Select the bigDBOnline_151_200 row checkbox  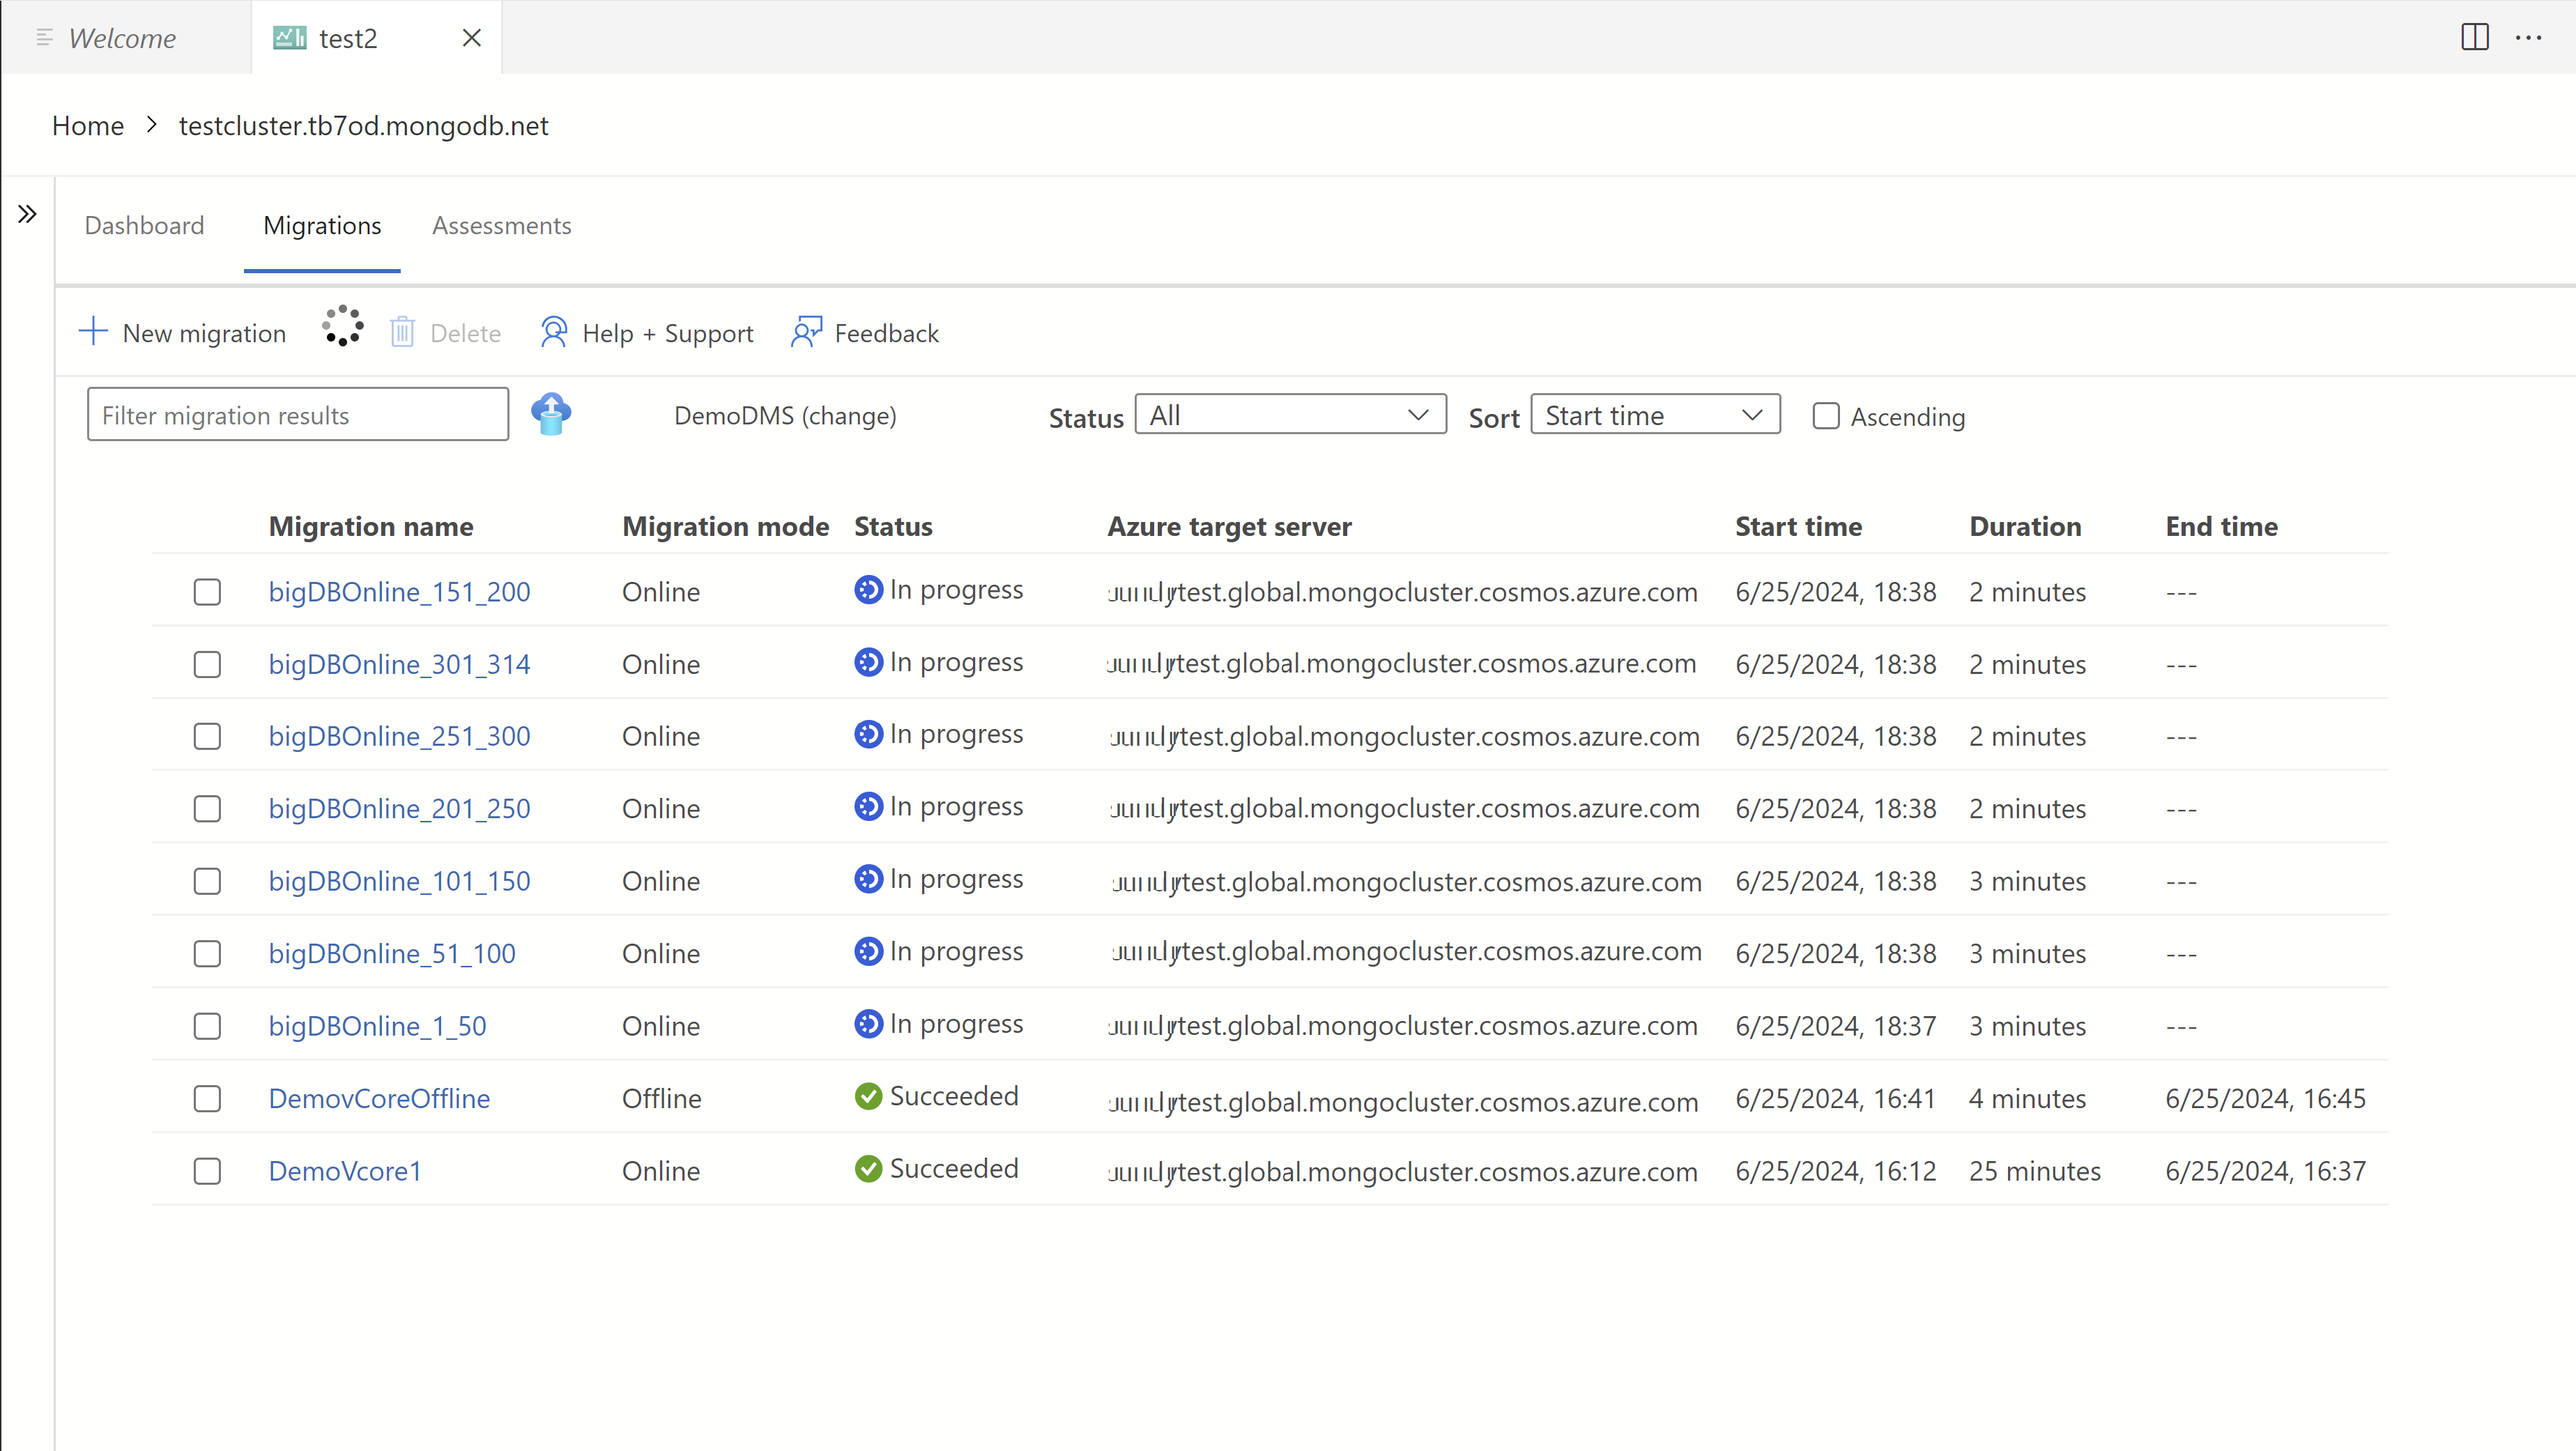pyautogui.click(x=207, y=592)
